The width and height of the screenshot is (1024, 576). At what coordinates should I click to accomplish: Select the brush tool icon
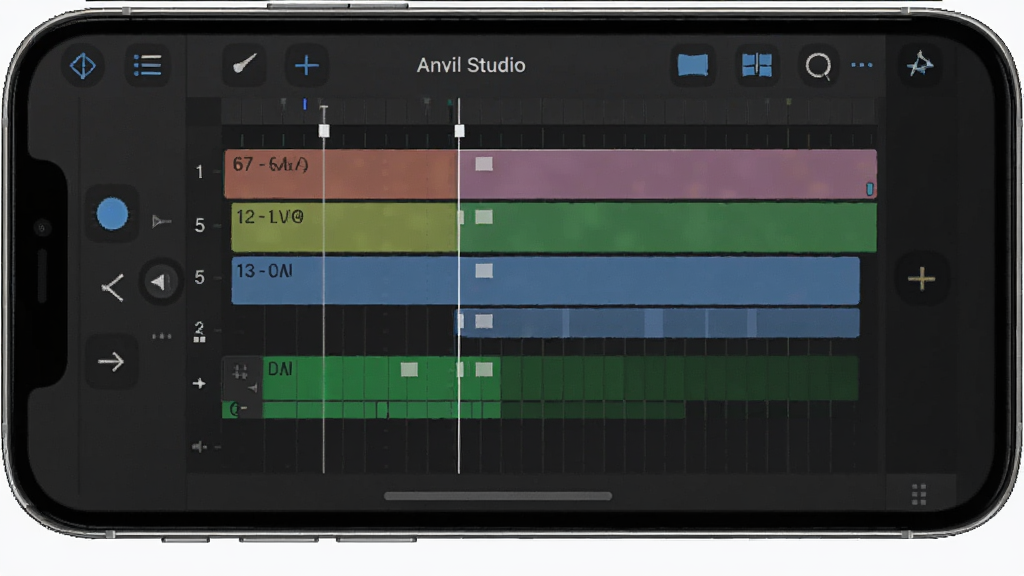(x=244, y=65)
